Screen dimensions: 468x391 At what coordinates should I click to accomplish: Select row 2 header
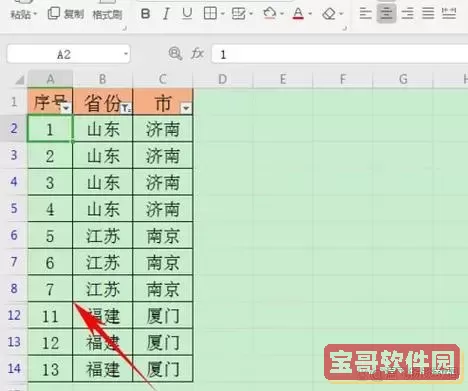click(14, 128)
